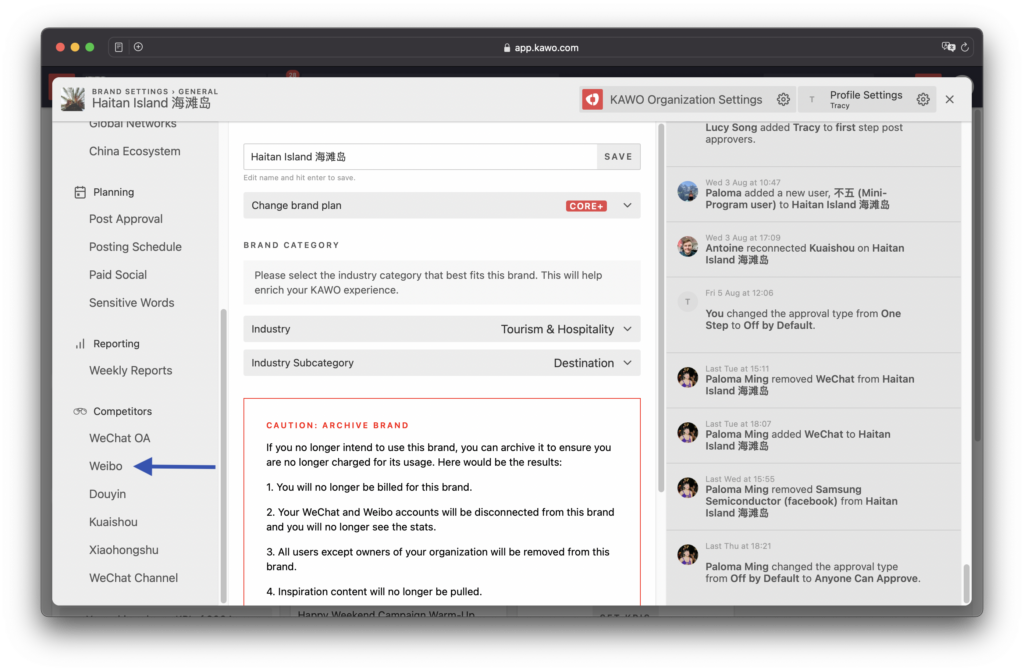Click KAWO Organization Settings button

[686, 99]
